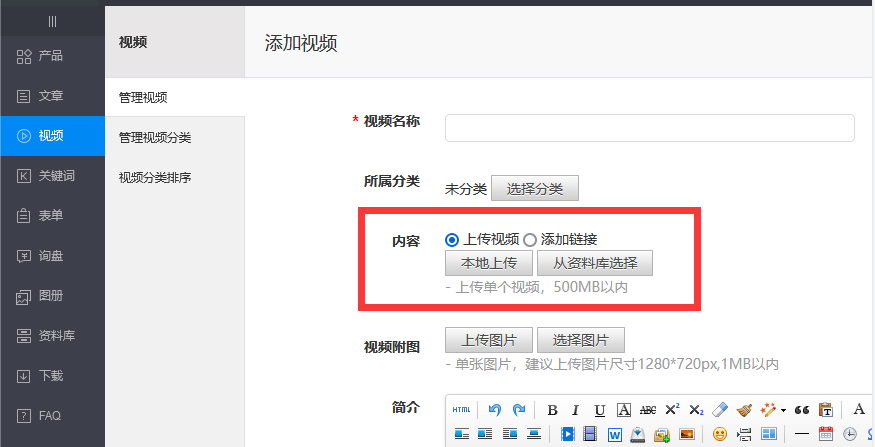Open the 产品 menu in sidebar

[x=52, y=56]
